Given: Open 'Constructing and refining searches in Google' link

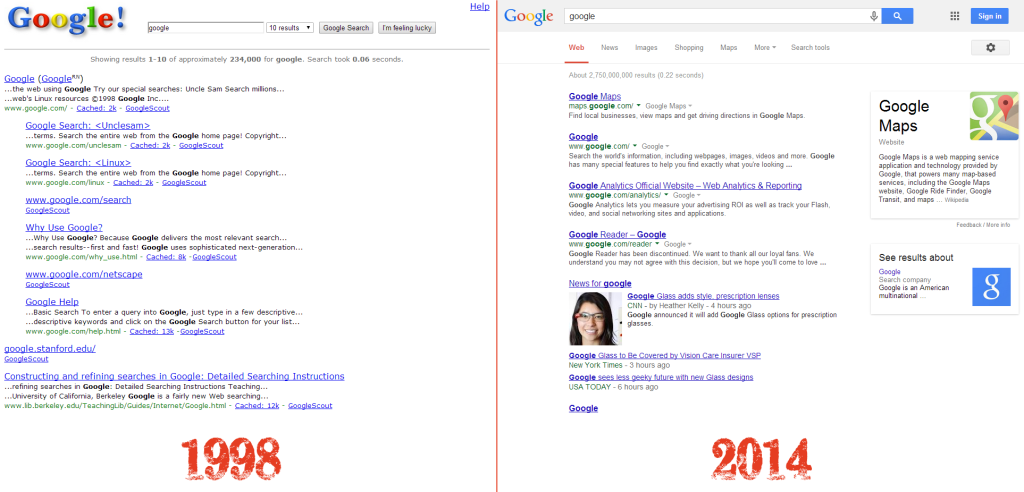Looking at the screenshot, I should coord(174,376).
